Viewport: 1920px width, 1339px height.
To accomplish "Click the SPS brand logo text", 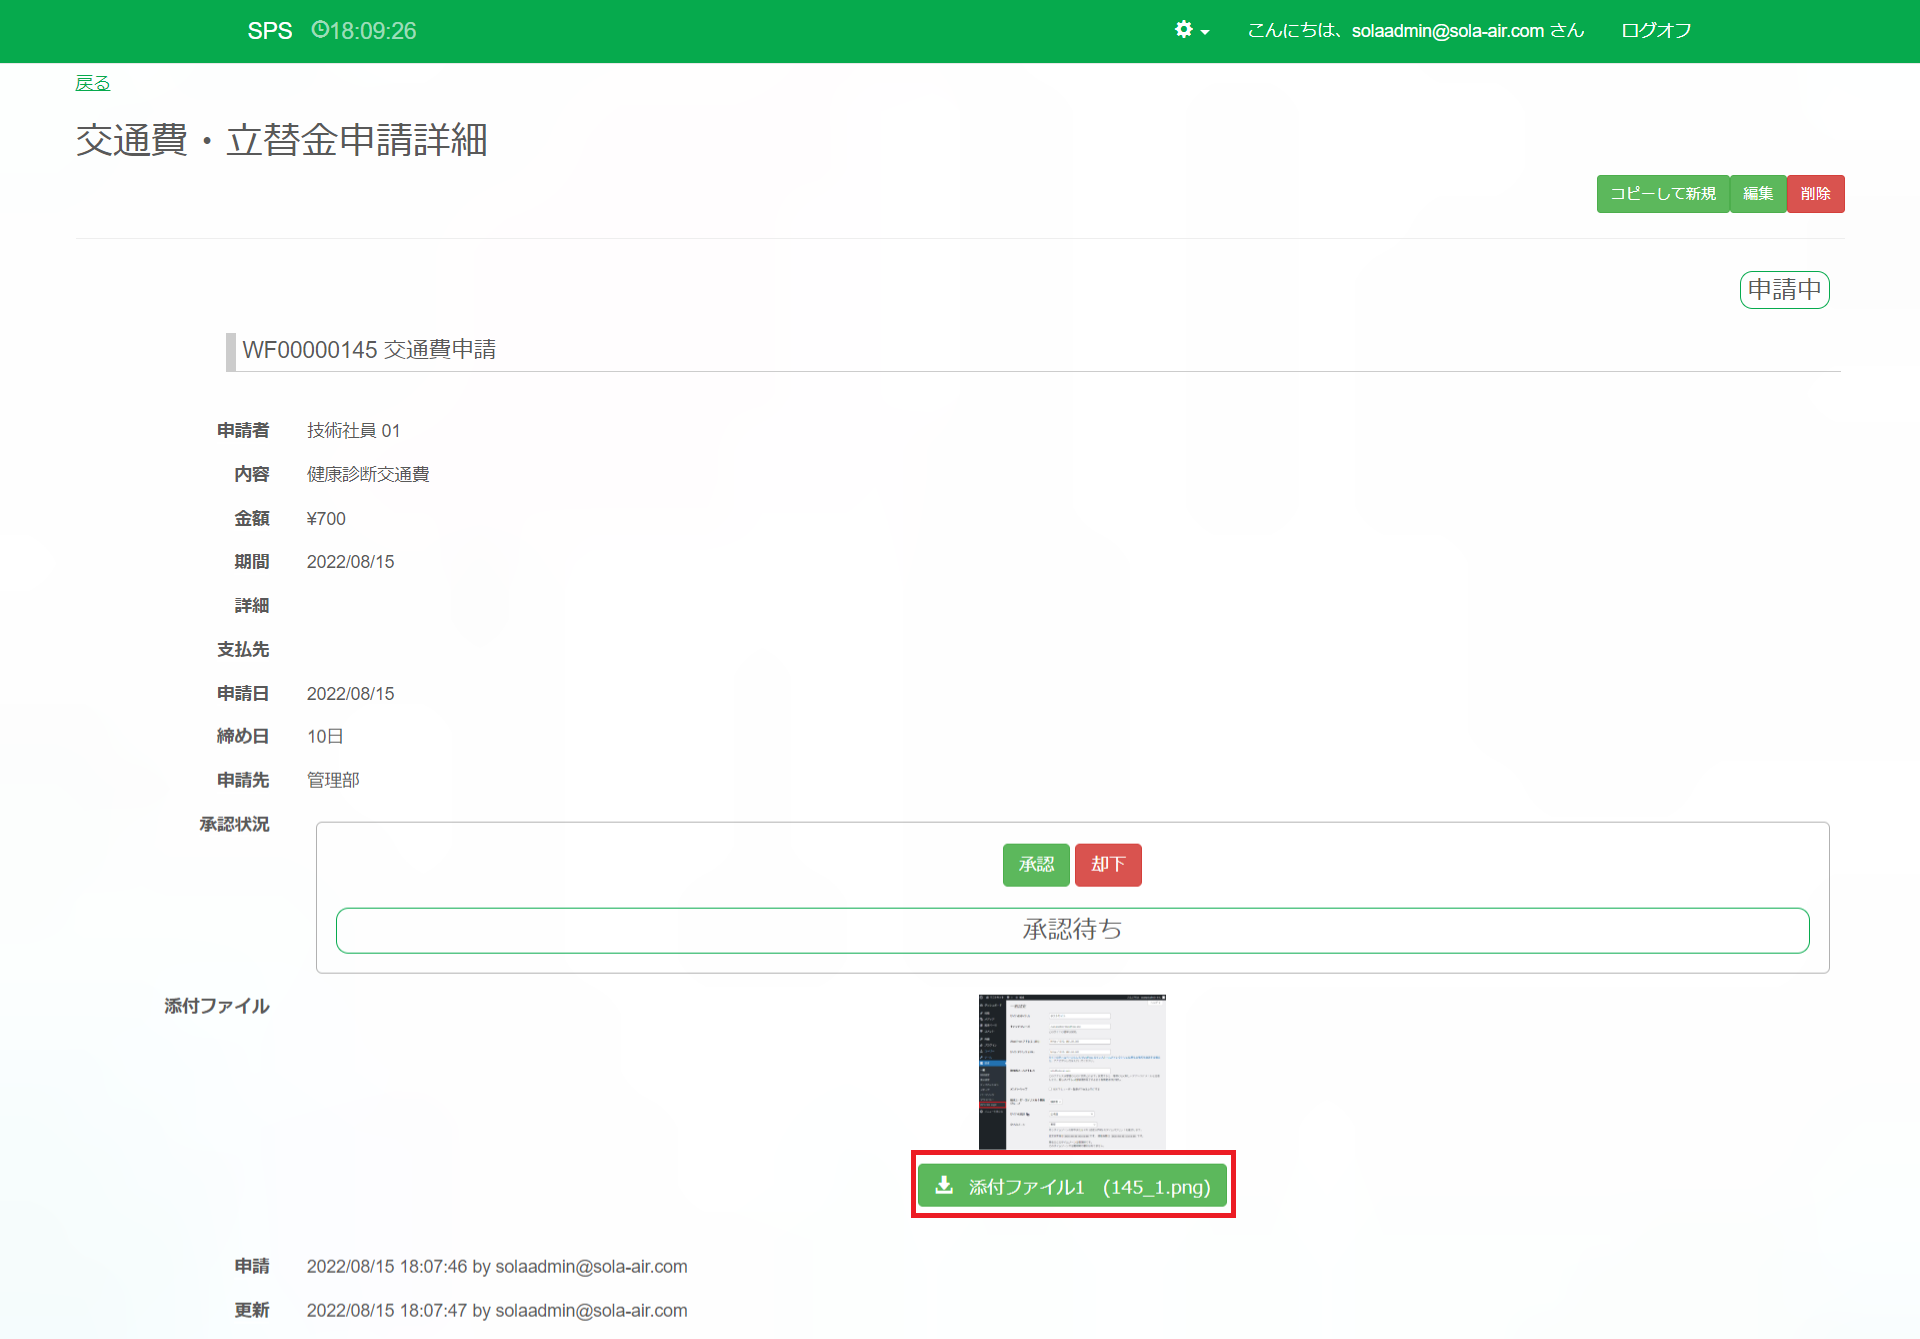I will click(x=270, y=31).
